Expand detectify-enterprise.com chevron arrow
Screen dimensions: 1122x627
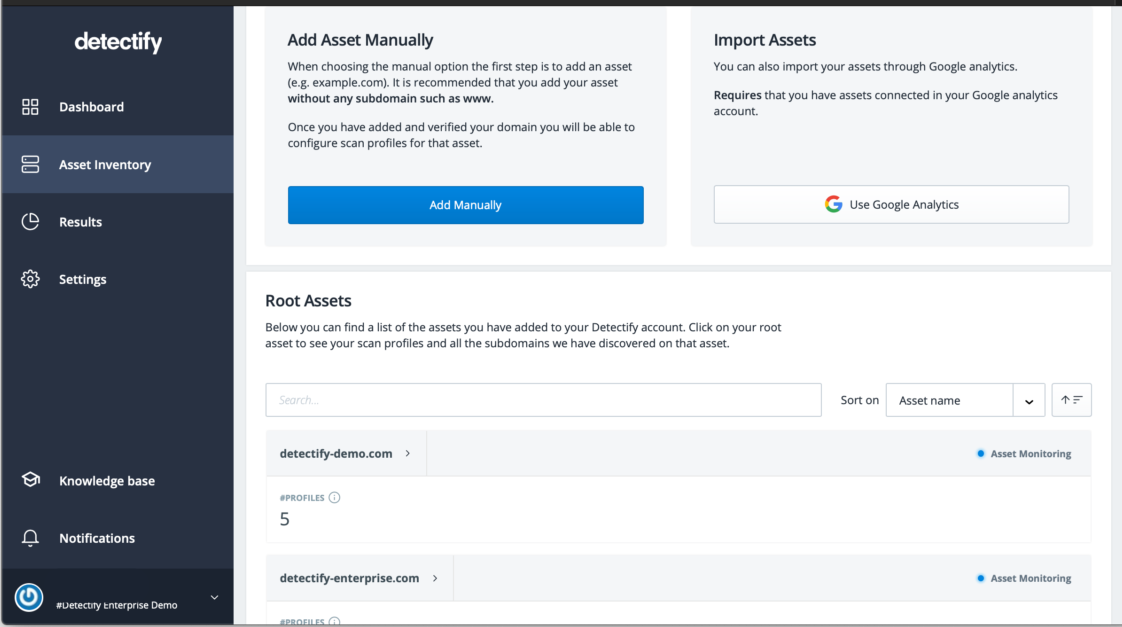(435, 578)
